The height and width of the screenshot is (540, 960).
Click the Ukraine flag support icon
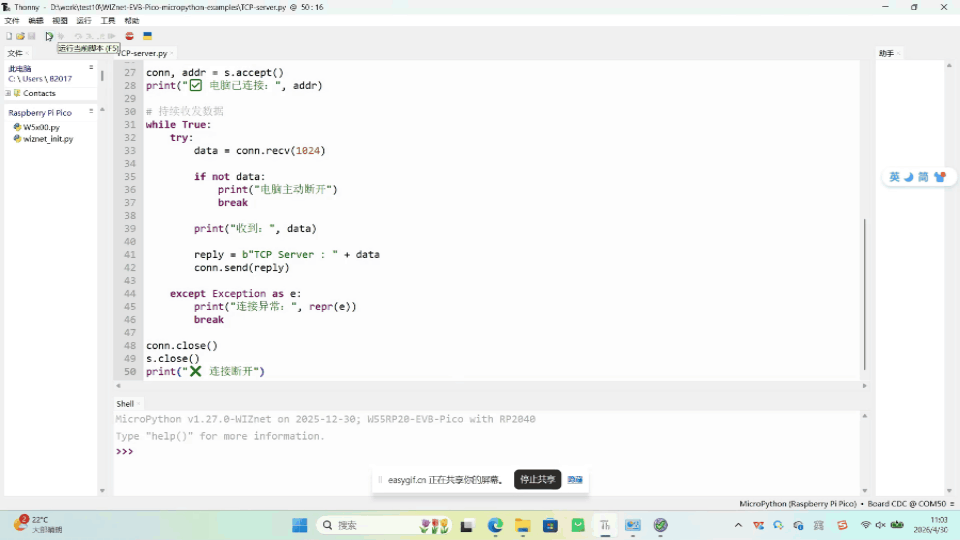click(148, 36)
